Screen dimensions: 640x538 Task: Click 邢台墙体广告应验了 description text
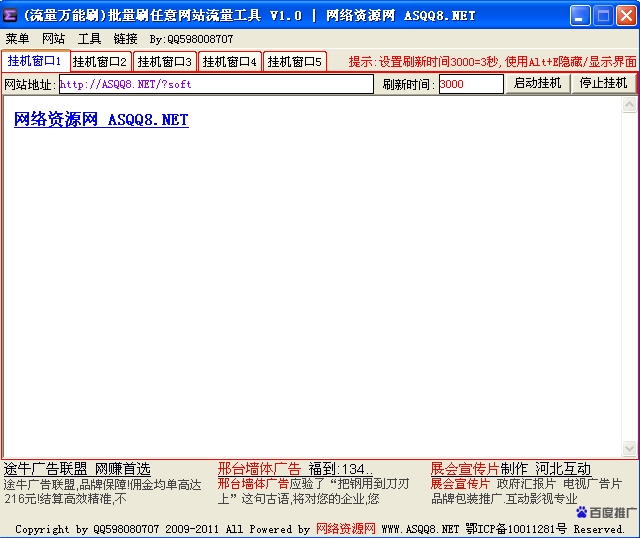[x=313, y=491]
